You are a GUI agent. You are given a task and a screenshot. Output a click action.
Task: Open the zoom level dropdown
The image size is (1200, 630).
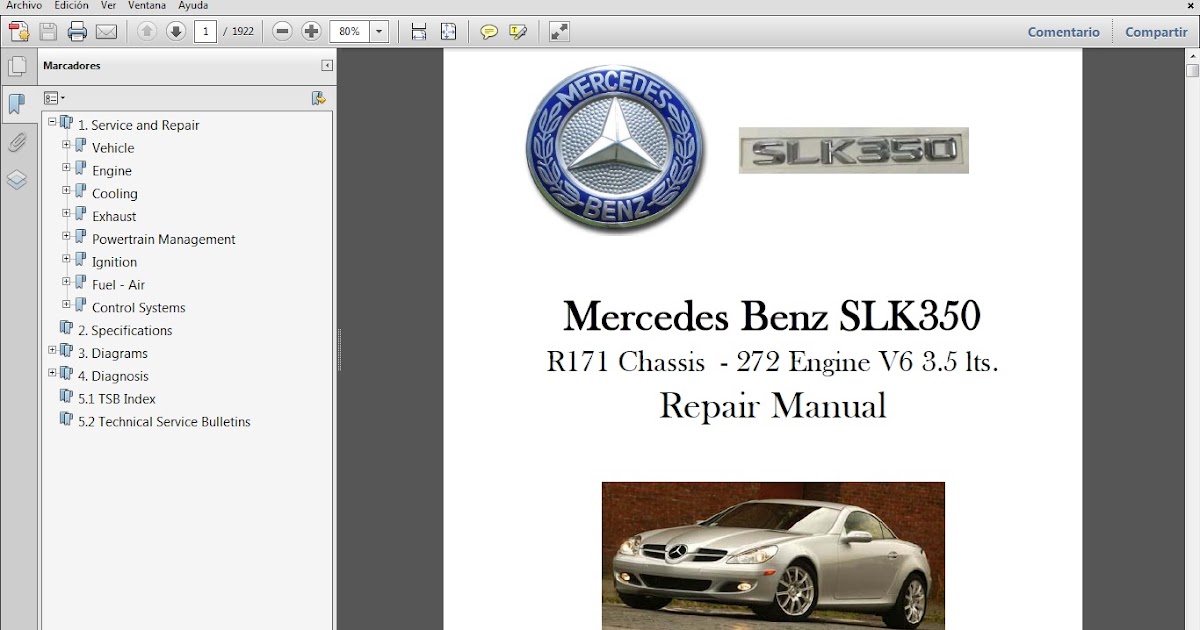point(378,31)
